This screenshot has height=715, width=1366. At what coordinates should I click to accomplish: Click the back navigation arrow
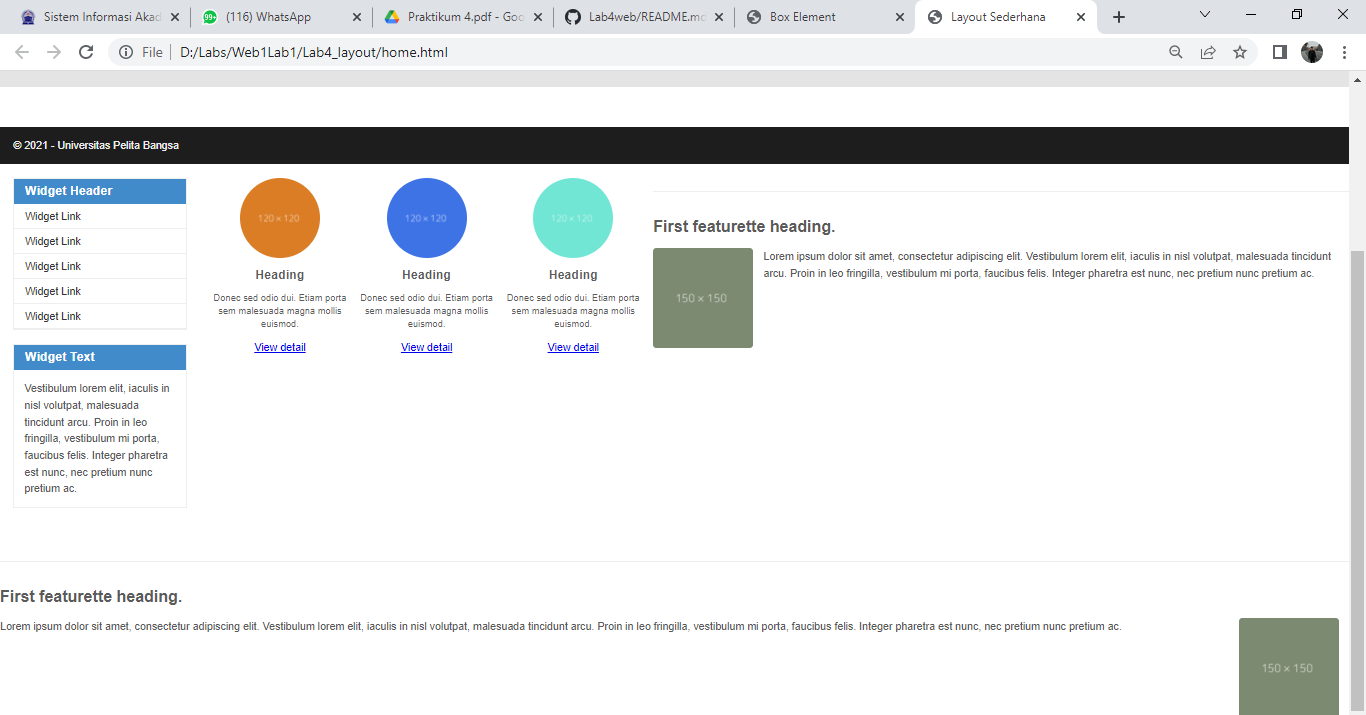21,51
